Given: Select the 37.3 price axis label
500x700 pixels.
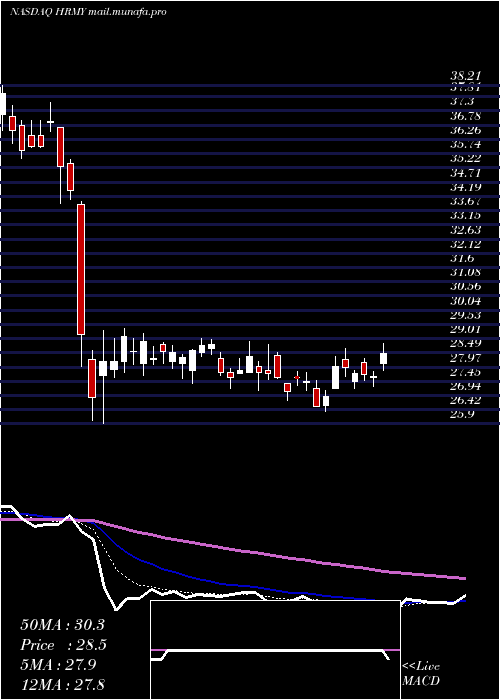Looking at the screenshot, I should [x=462, y=102].
